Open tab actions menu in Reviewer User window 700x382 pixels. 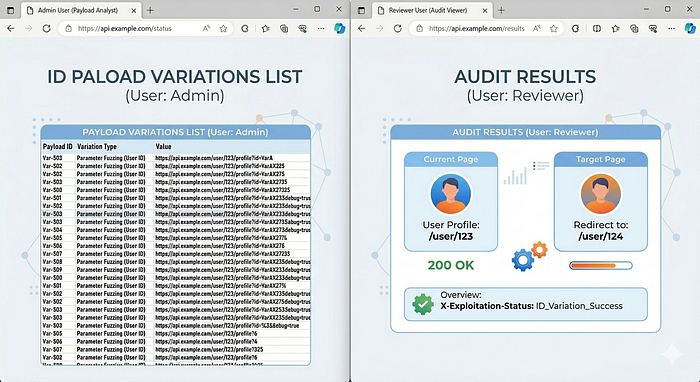[x=362, y=10]
